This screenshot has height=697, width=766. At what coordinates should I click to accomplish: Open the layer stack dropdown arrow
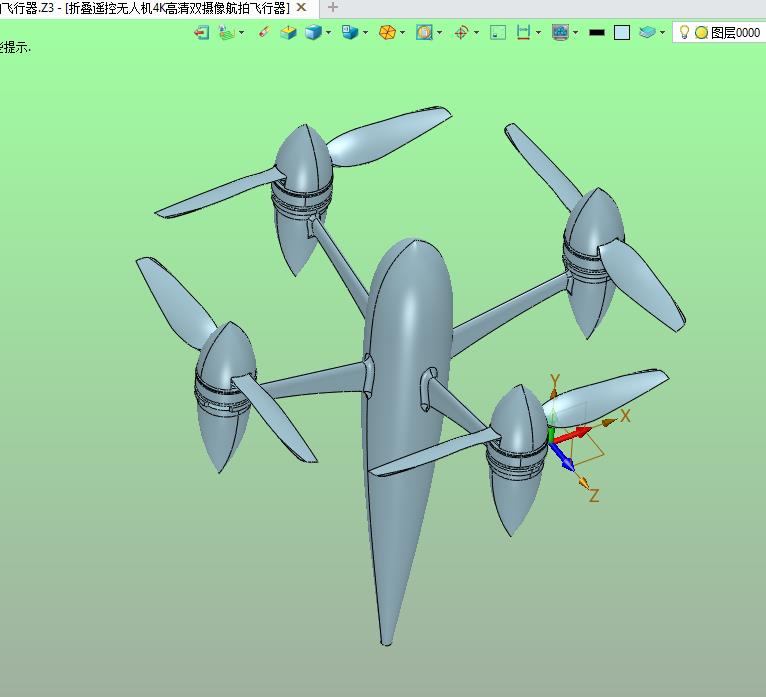[662, 33]
